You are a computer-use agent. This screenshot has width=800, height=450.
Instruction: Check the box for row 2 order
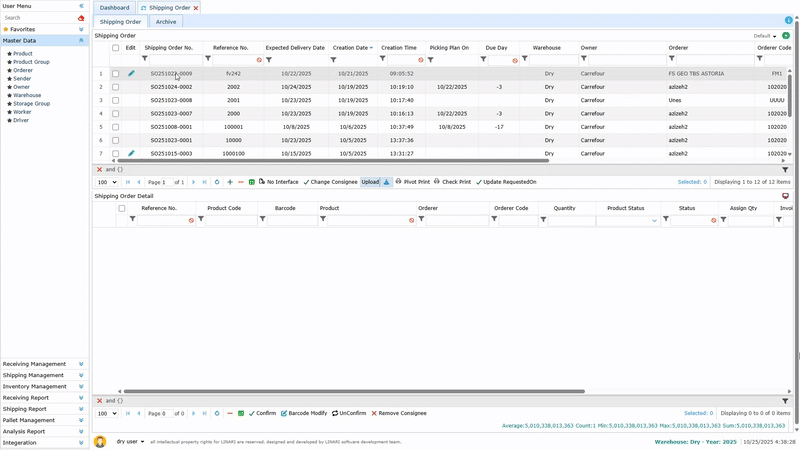116,87
